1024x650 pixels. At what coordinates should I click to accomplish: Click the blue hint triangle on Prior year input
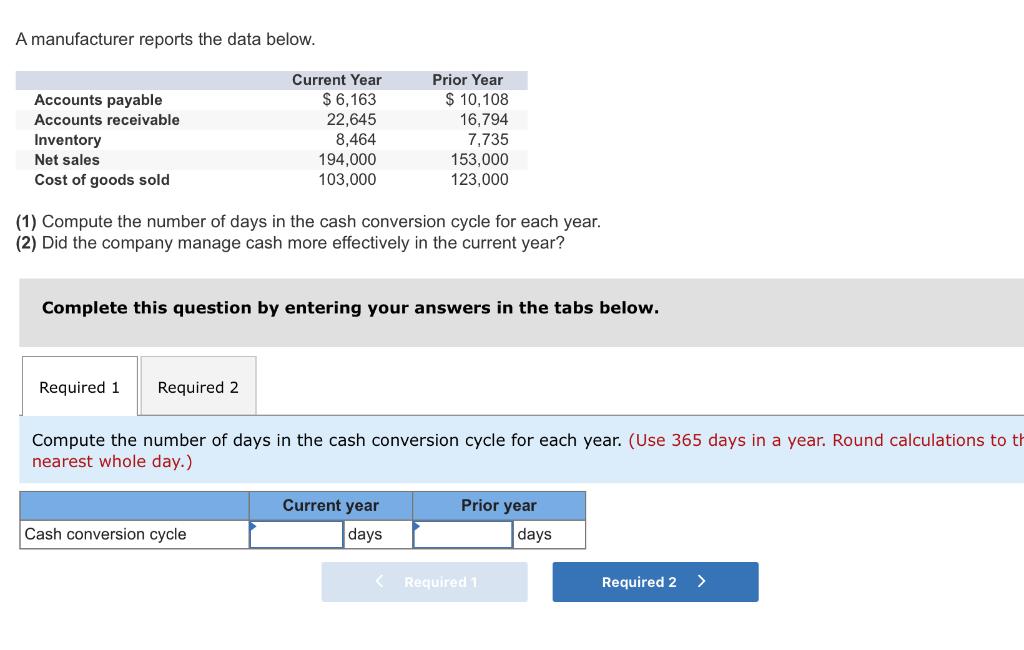[x=419, y=526]
